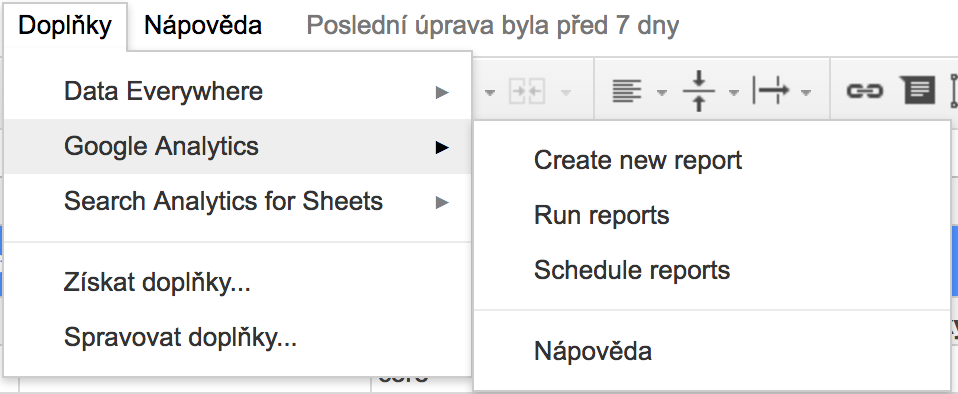
Task: Click the insert link icon
Action: pyautogui.click(x=865, y=92)
